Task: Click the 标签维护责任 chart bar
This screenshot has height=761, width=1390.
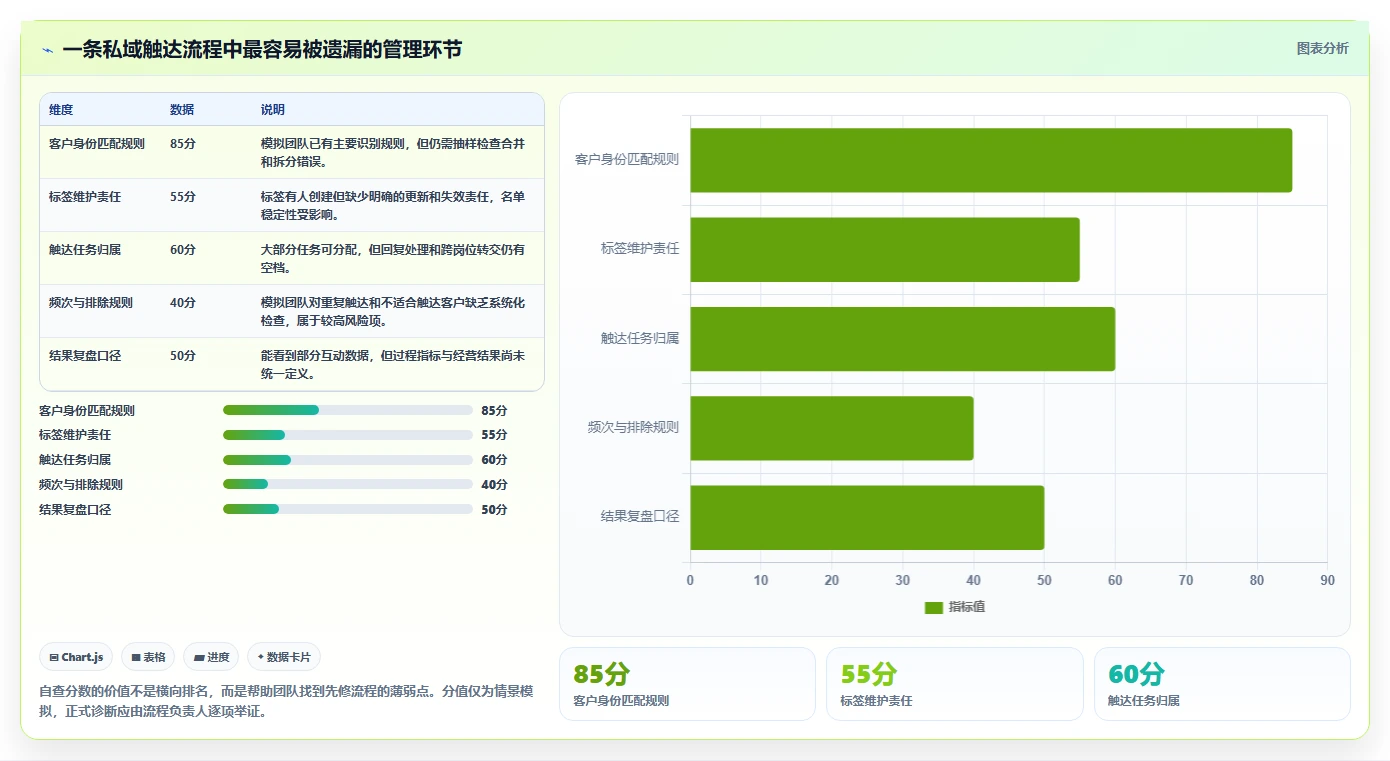Action: pyautogui.click(x=885, y=249)
